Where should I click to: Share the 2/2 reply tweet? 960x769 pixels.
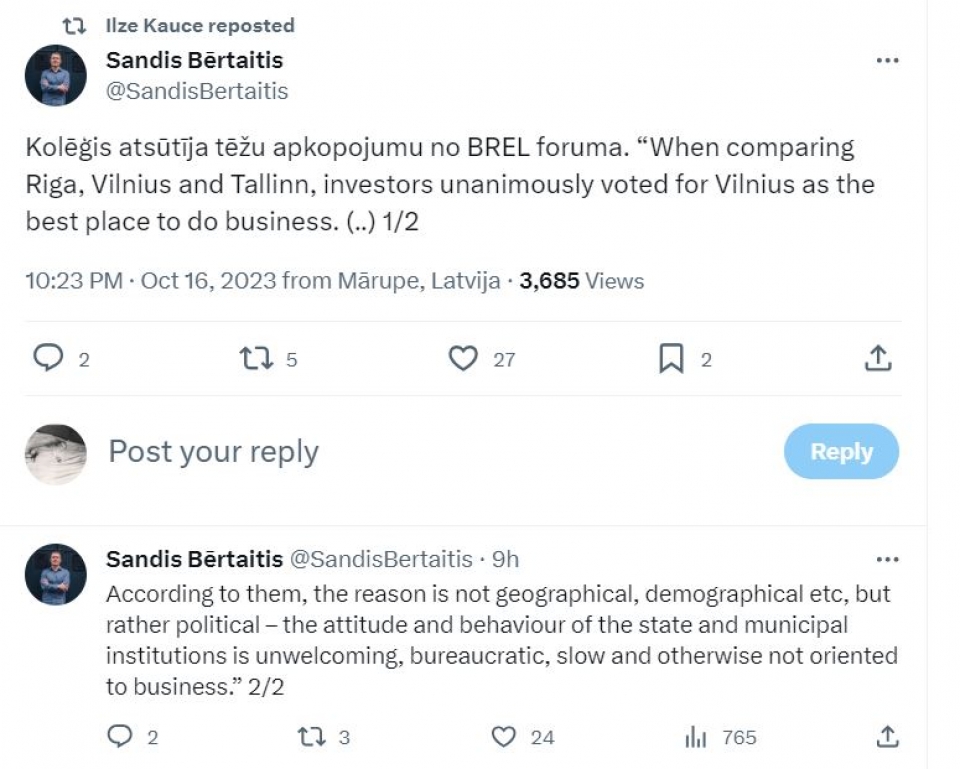click(x=887, y=737)
